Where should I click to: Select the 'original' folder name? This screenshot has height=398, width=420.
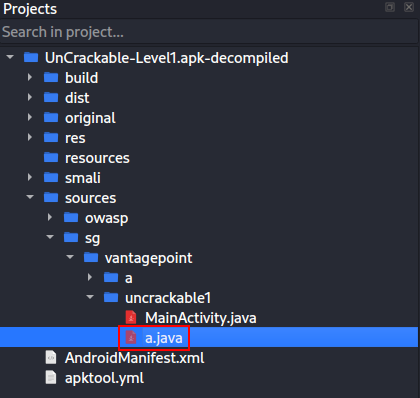point(90,118)
